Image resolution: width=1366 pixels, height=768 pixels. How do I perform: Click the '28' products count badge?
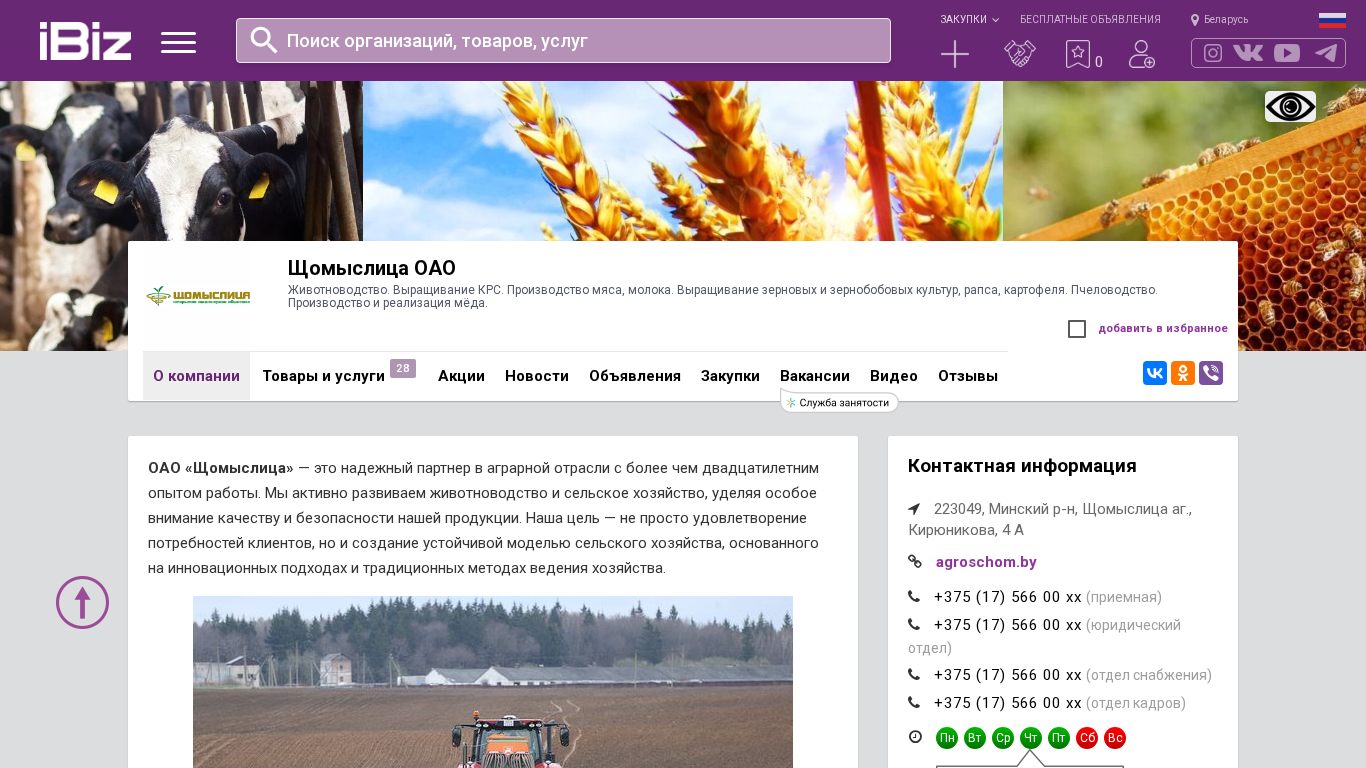tap(403, 369)
